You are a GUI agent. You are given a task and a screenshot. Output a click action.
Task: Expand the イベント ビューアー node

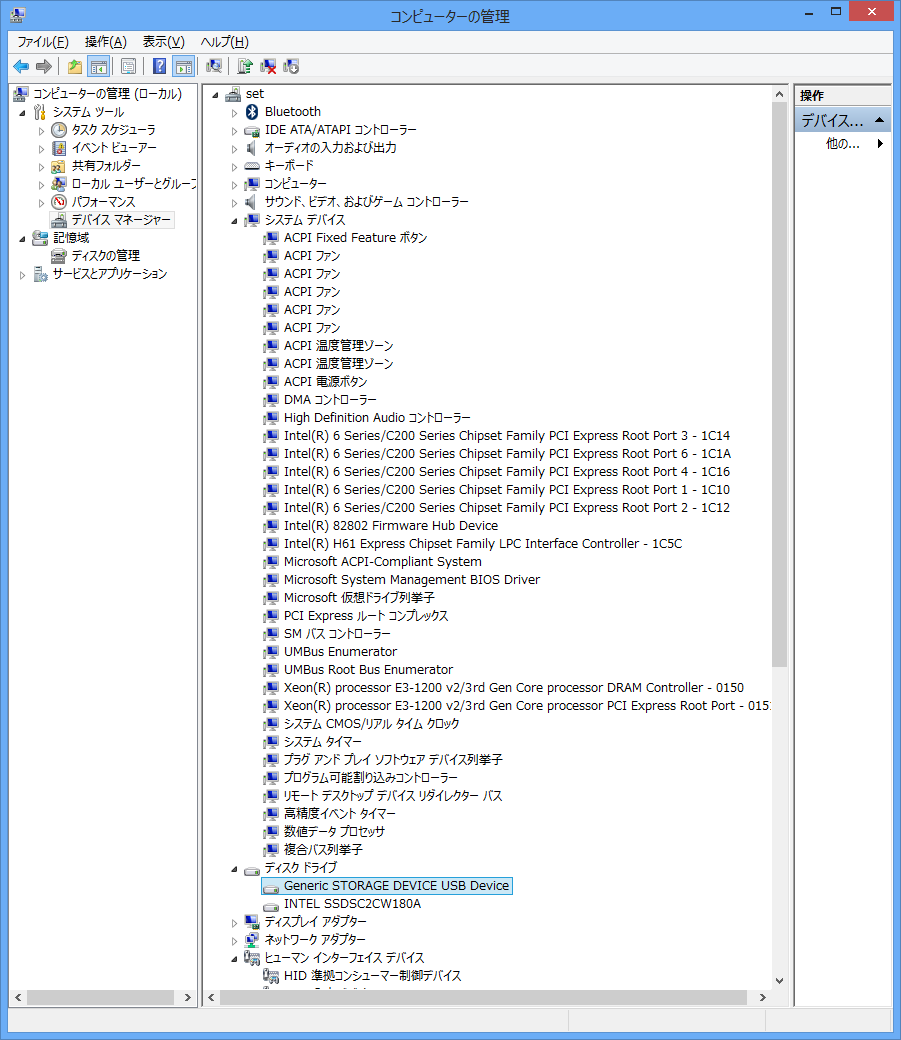pyautogui.click(x=41, y=149)
